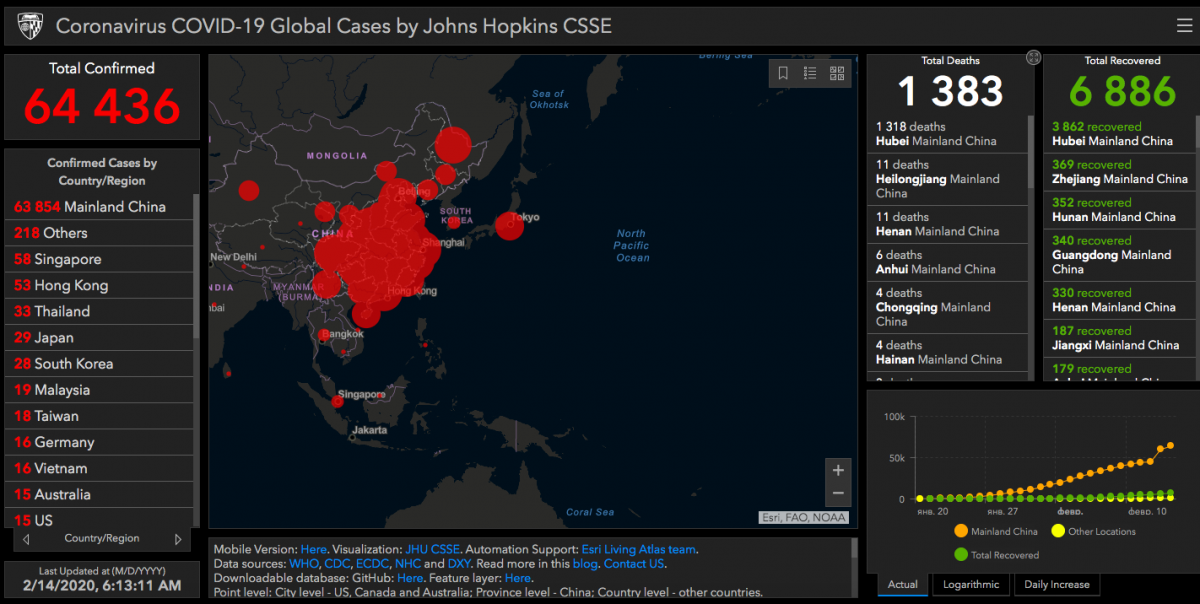Toggle Other Locations series in chart legend
Screen dimensions: 1200x604
pos(1094,531)
